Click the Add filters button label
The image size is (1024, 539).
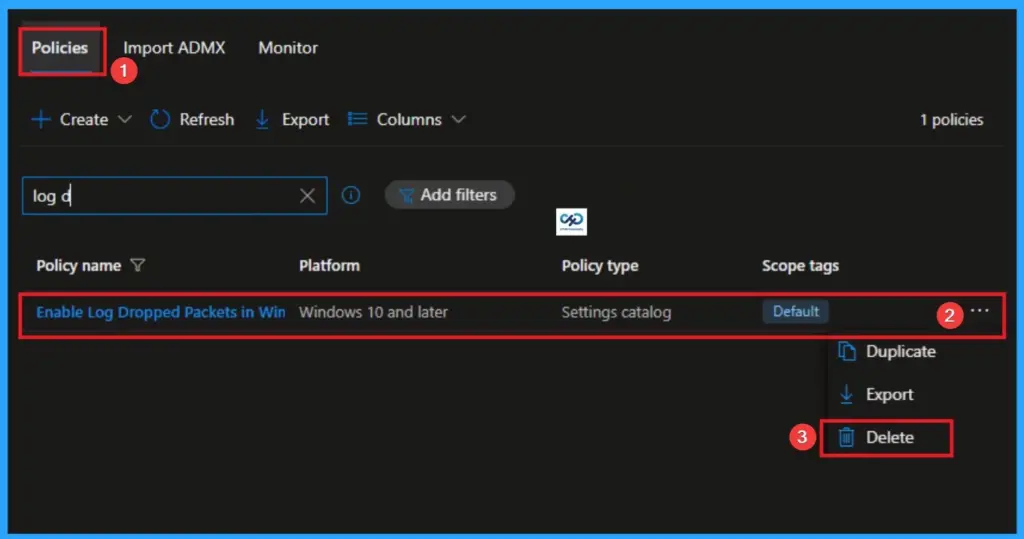[x=458, y=195]
